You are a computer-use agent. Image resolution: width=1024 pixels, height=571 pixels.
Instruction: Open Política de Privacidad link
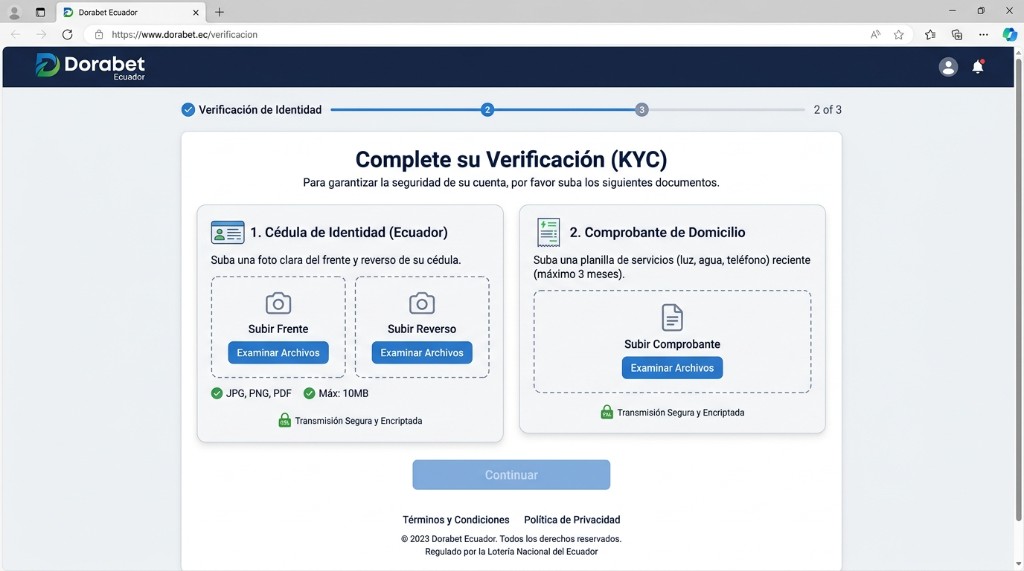(572, 520)
